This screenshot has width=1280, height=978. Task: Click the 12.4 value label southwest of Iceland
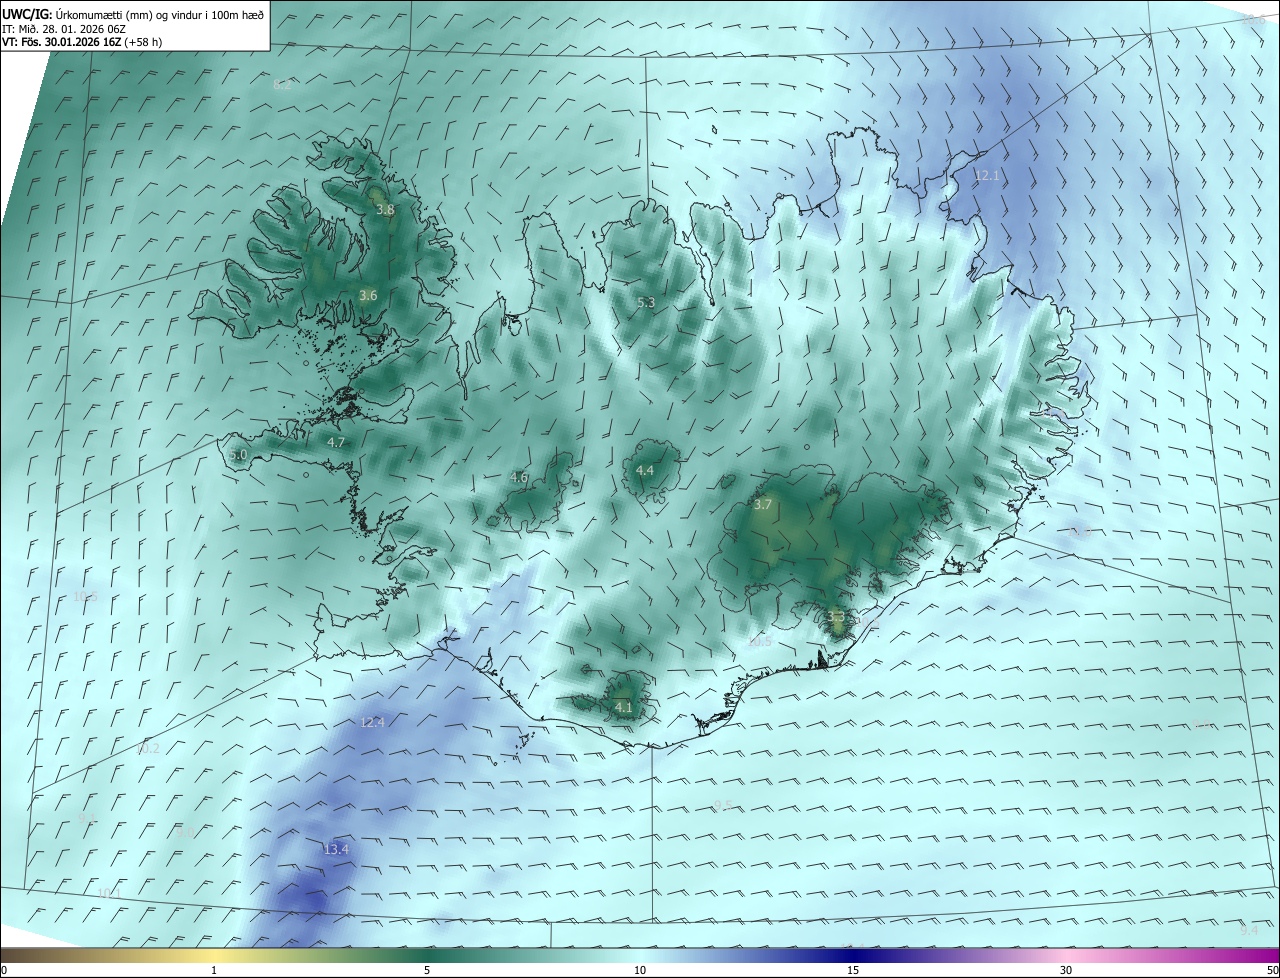(372, 722)
